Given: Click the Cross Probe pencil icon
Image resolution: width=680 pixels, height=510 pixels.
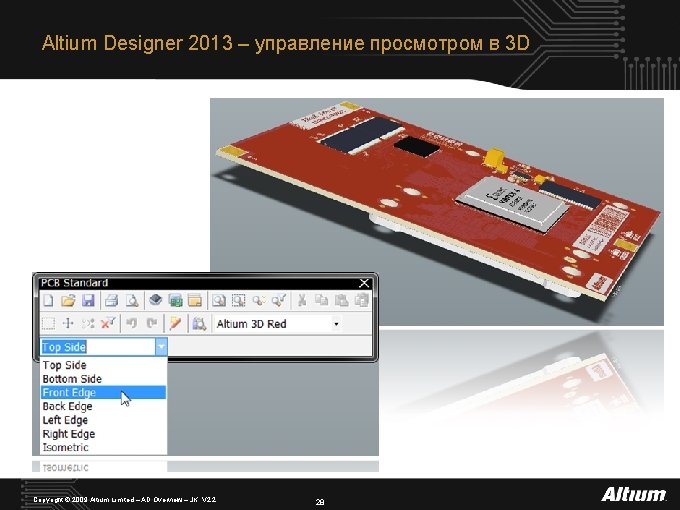Looking at the screenshot, I should pos(175,324).
